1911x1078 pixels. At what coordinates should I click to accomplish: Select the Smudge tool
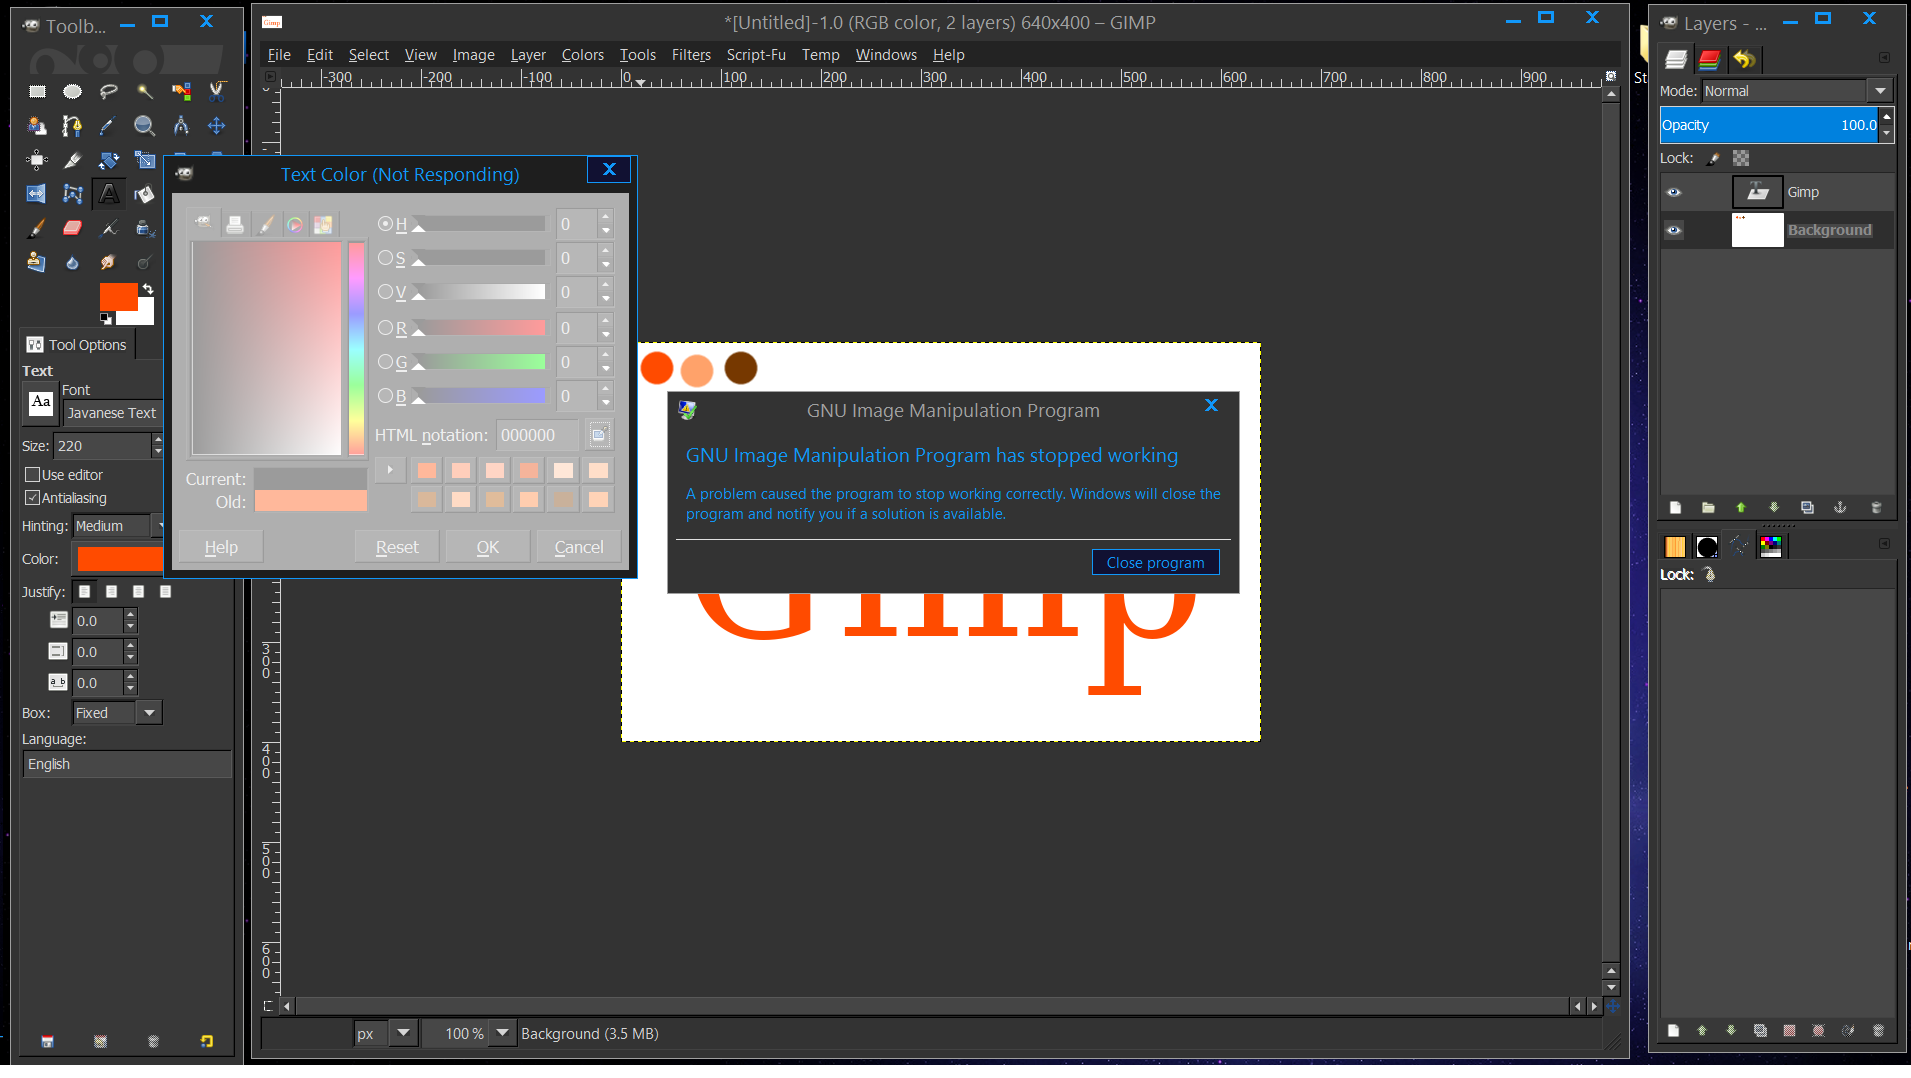[109, 262]
